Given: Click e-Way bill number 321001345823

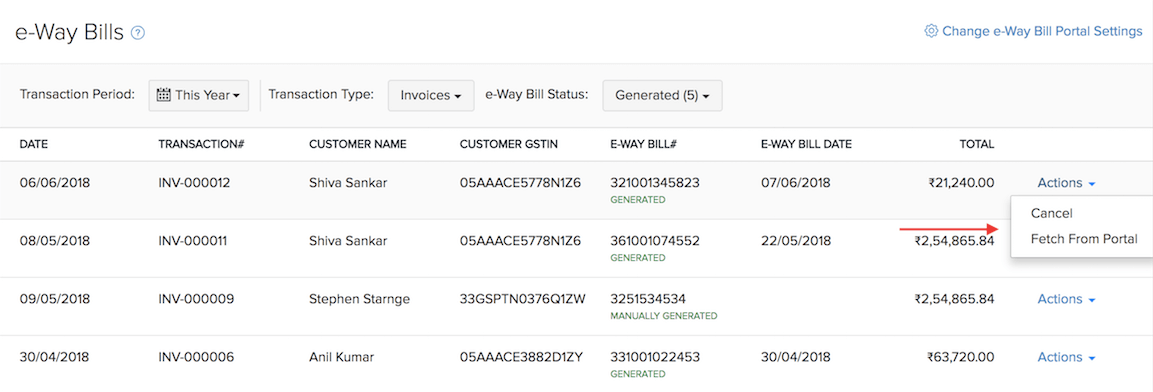Looking at the screenshot, I should pos(654,182).
